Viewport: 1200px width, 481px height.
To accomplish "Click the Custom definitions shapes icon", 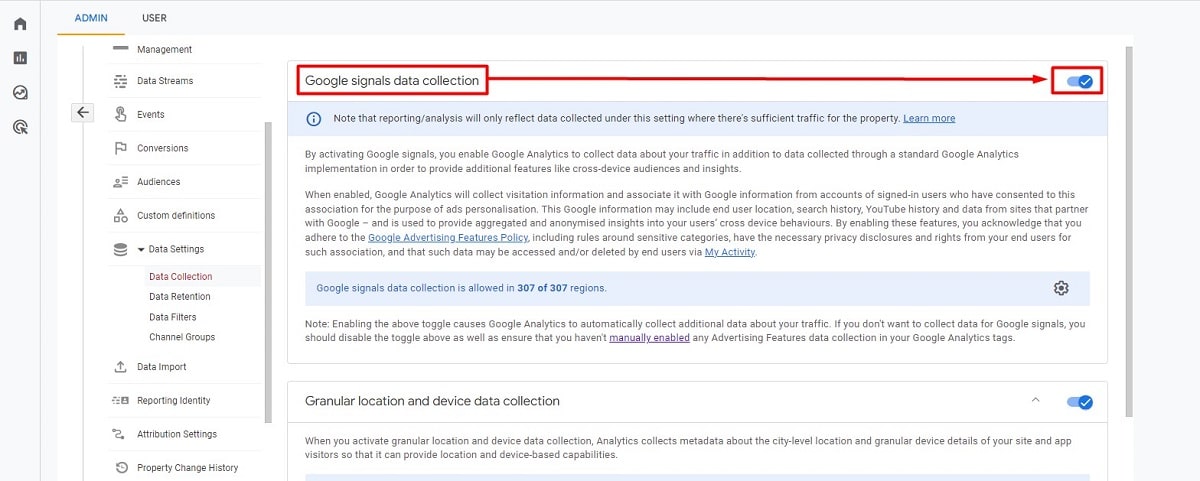I will tap(120, 215).
